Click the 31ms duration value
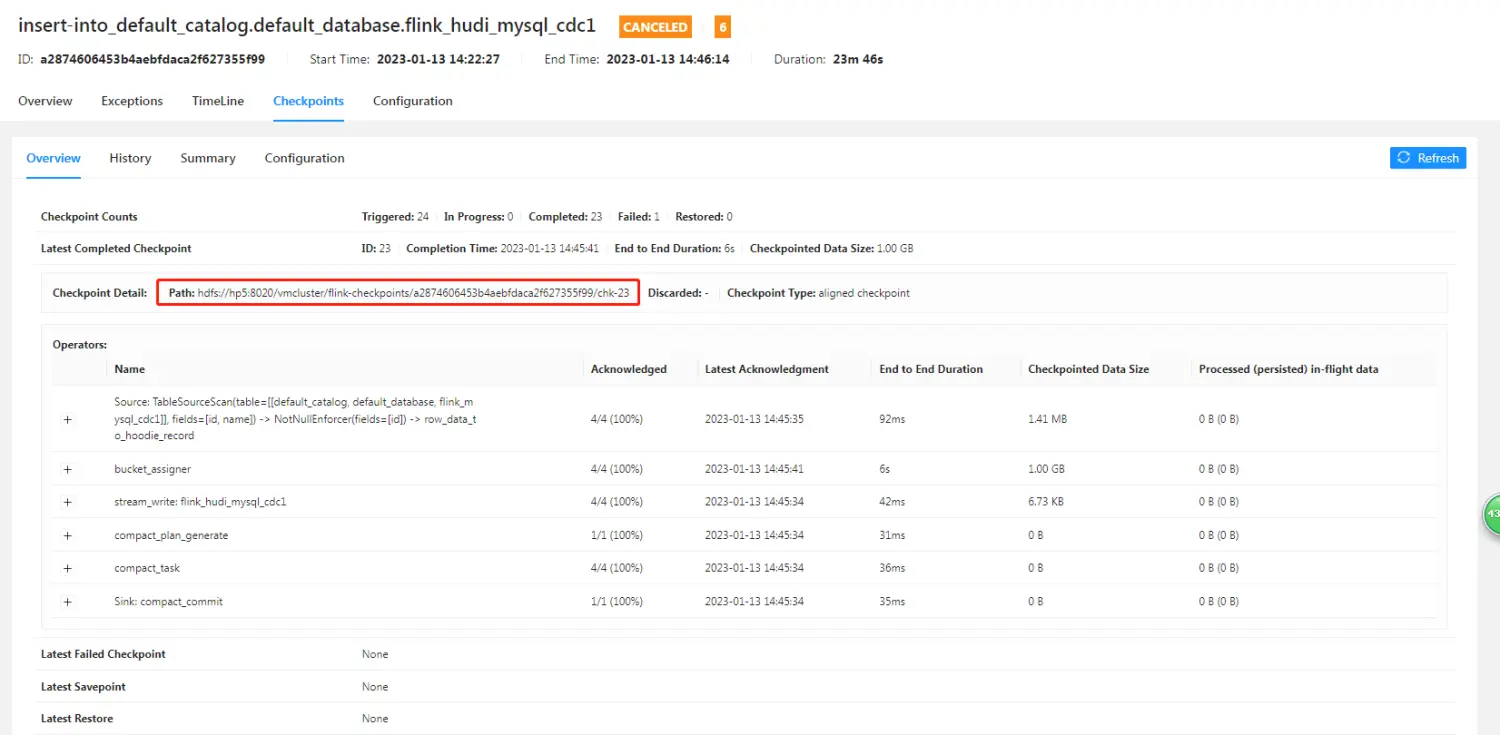 892,536
